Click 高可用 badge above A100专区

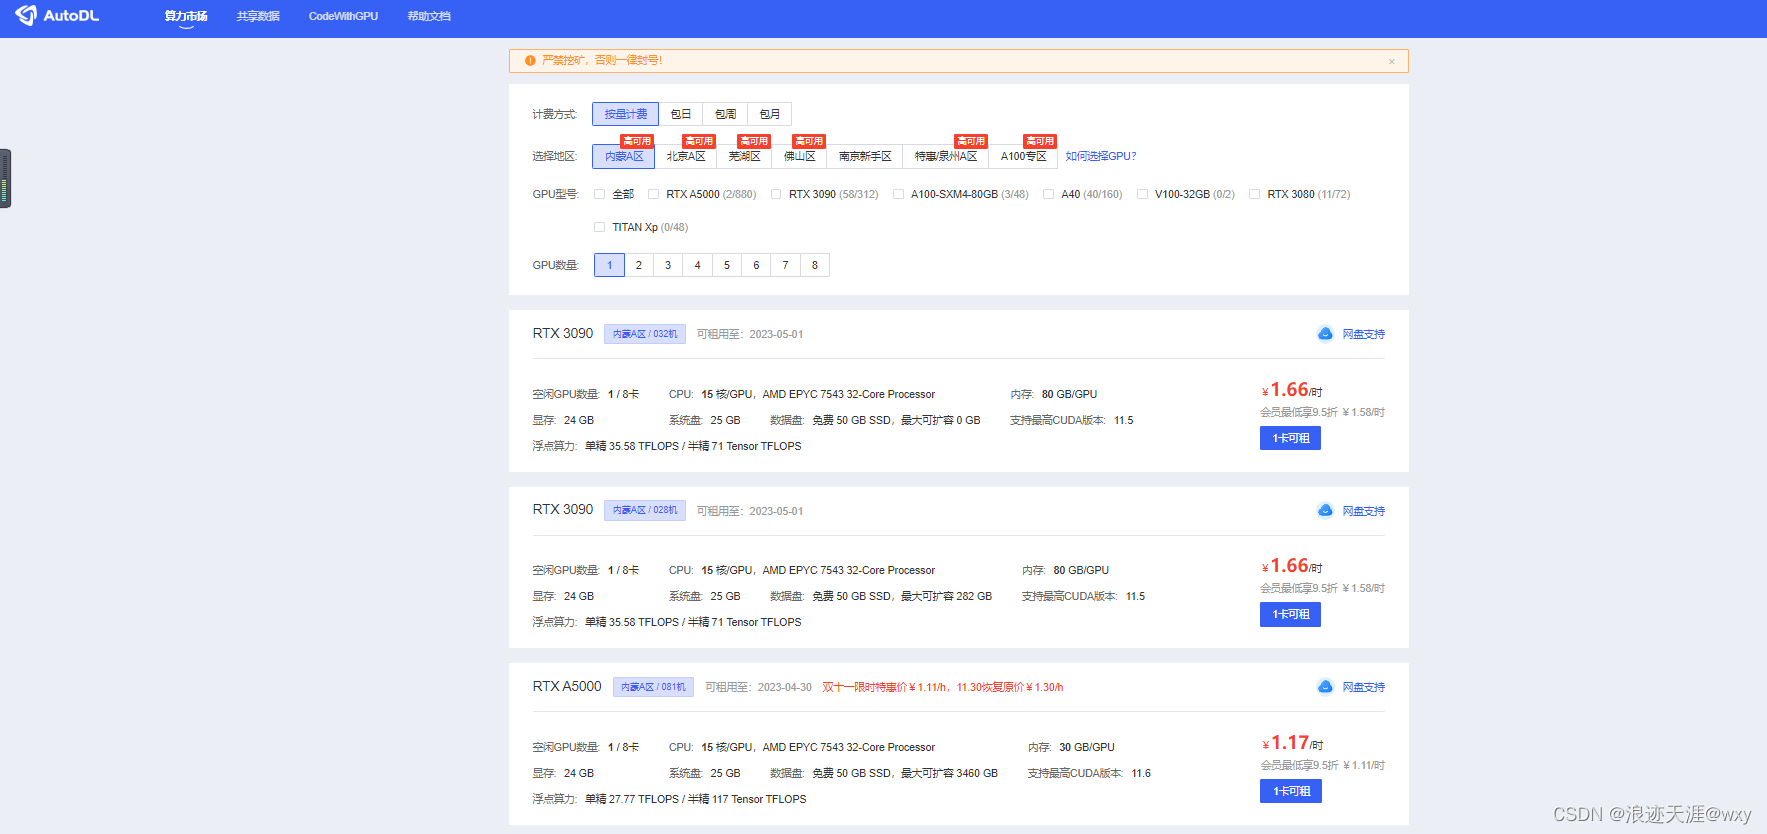[x=1040, y=141]
